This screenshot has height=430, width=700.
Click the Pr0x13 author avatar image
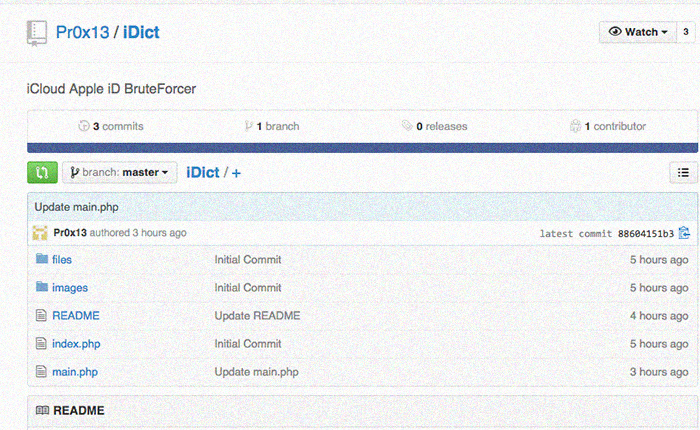pos(40,233)
